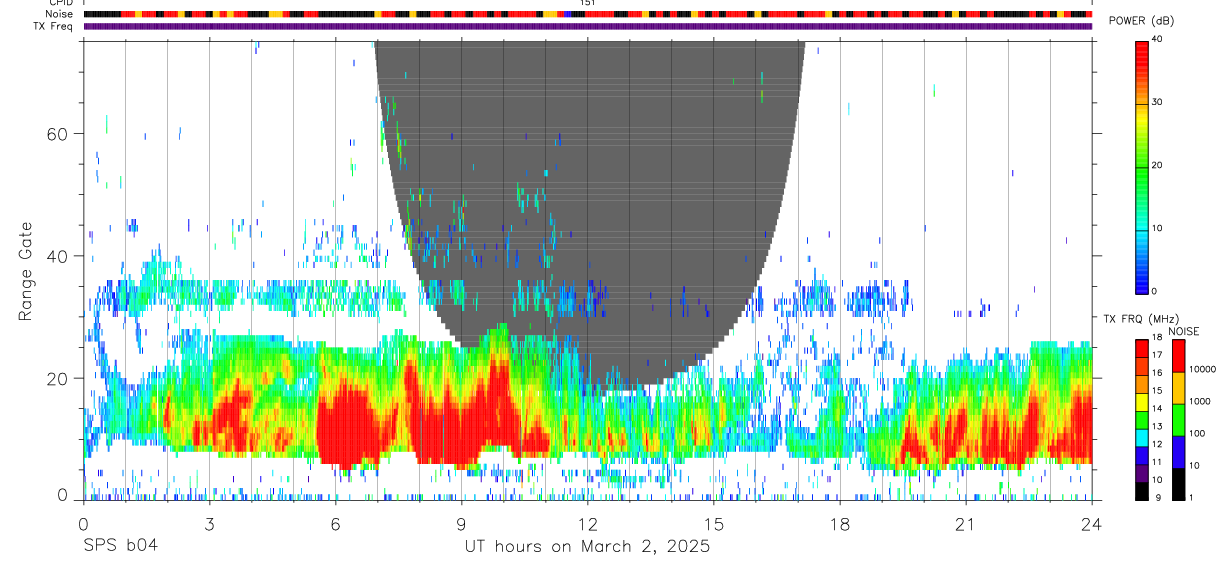Select the 'NOISE' legend title
This screenshot has height=567, width=1228.
click(x=1183, y=331)
